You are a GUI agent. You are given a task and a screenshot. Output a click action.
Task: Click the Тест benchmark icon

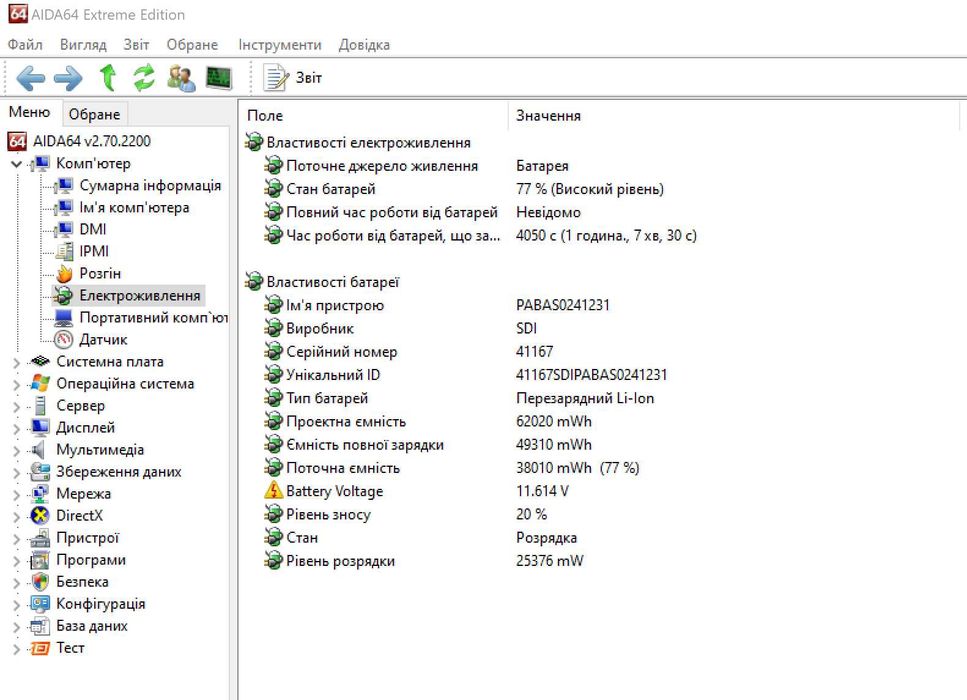pyautogui.click(x=40, y=648)
